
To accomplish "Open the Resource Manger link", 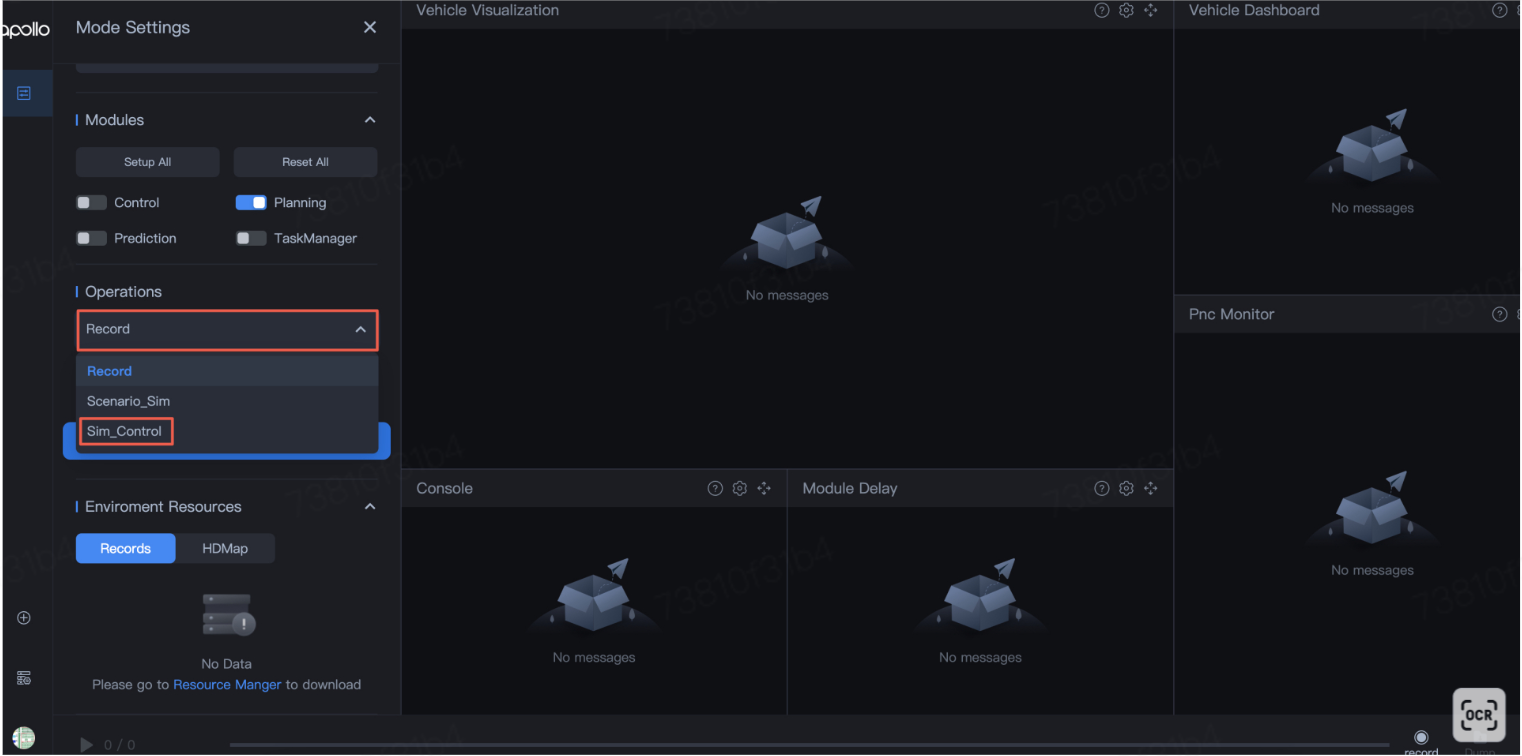I will click(227, 685).
